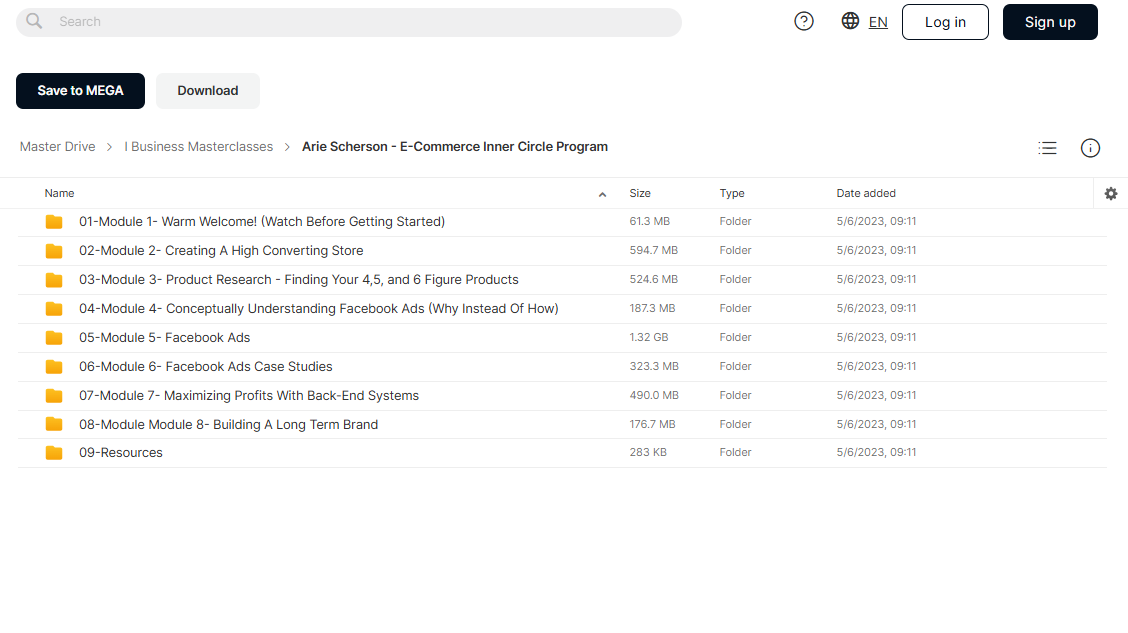This screenshot has width=1128, height=633.
Task: Click Save to MEGA button
Action: coord(81,91)
